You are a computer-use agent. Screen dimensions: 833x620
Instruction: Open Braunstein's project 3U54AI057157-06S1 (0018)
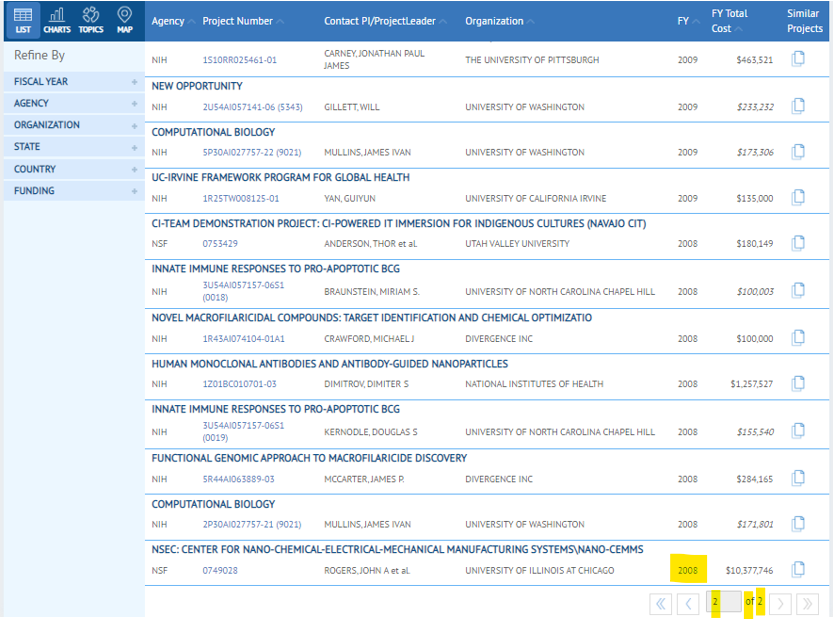(243, 291)
